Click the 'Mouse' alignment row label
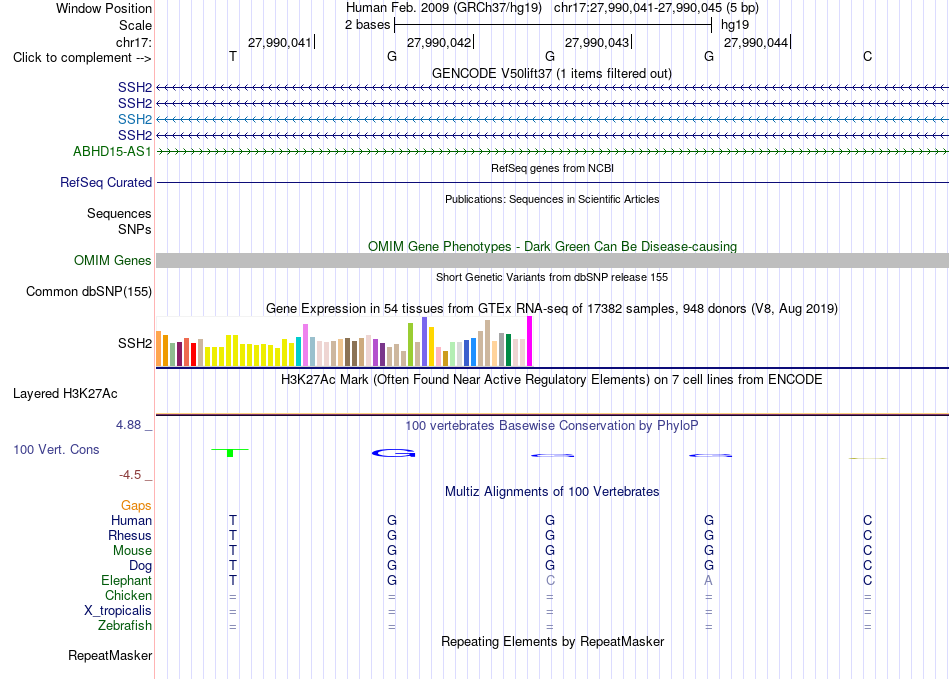The width and height of the screenshot is (950, 679). click(x=132, y=551)
